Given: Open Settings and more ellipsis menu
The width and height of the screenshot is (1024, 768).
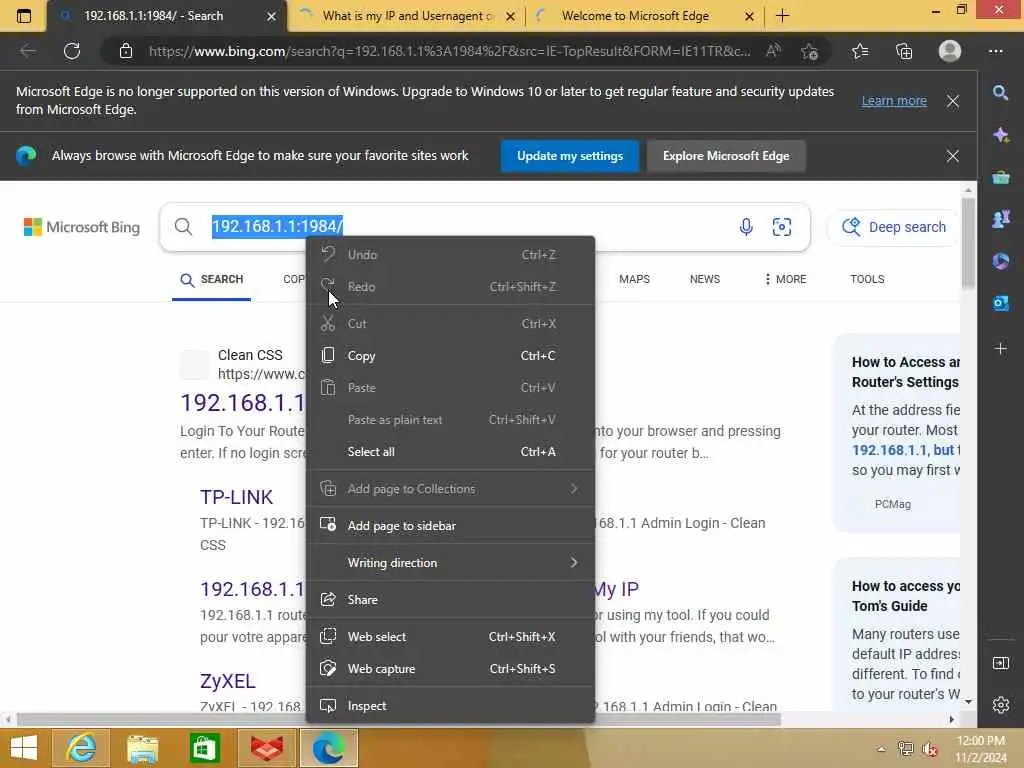Looking at the screenshot, I should (x=995, y=51).
